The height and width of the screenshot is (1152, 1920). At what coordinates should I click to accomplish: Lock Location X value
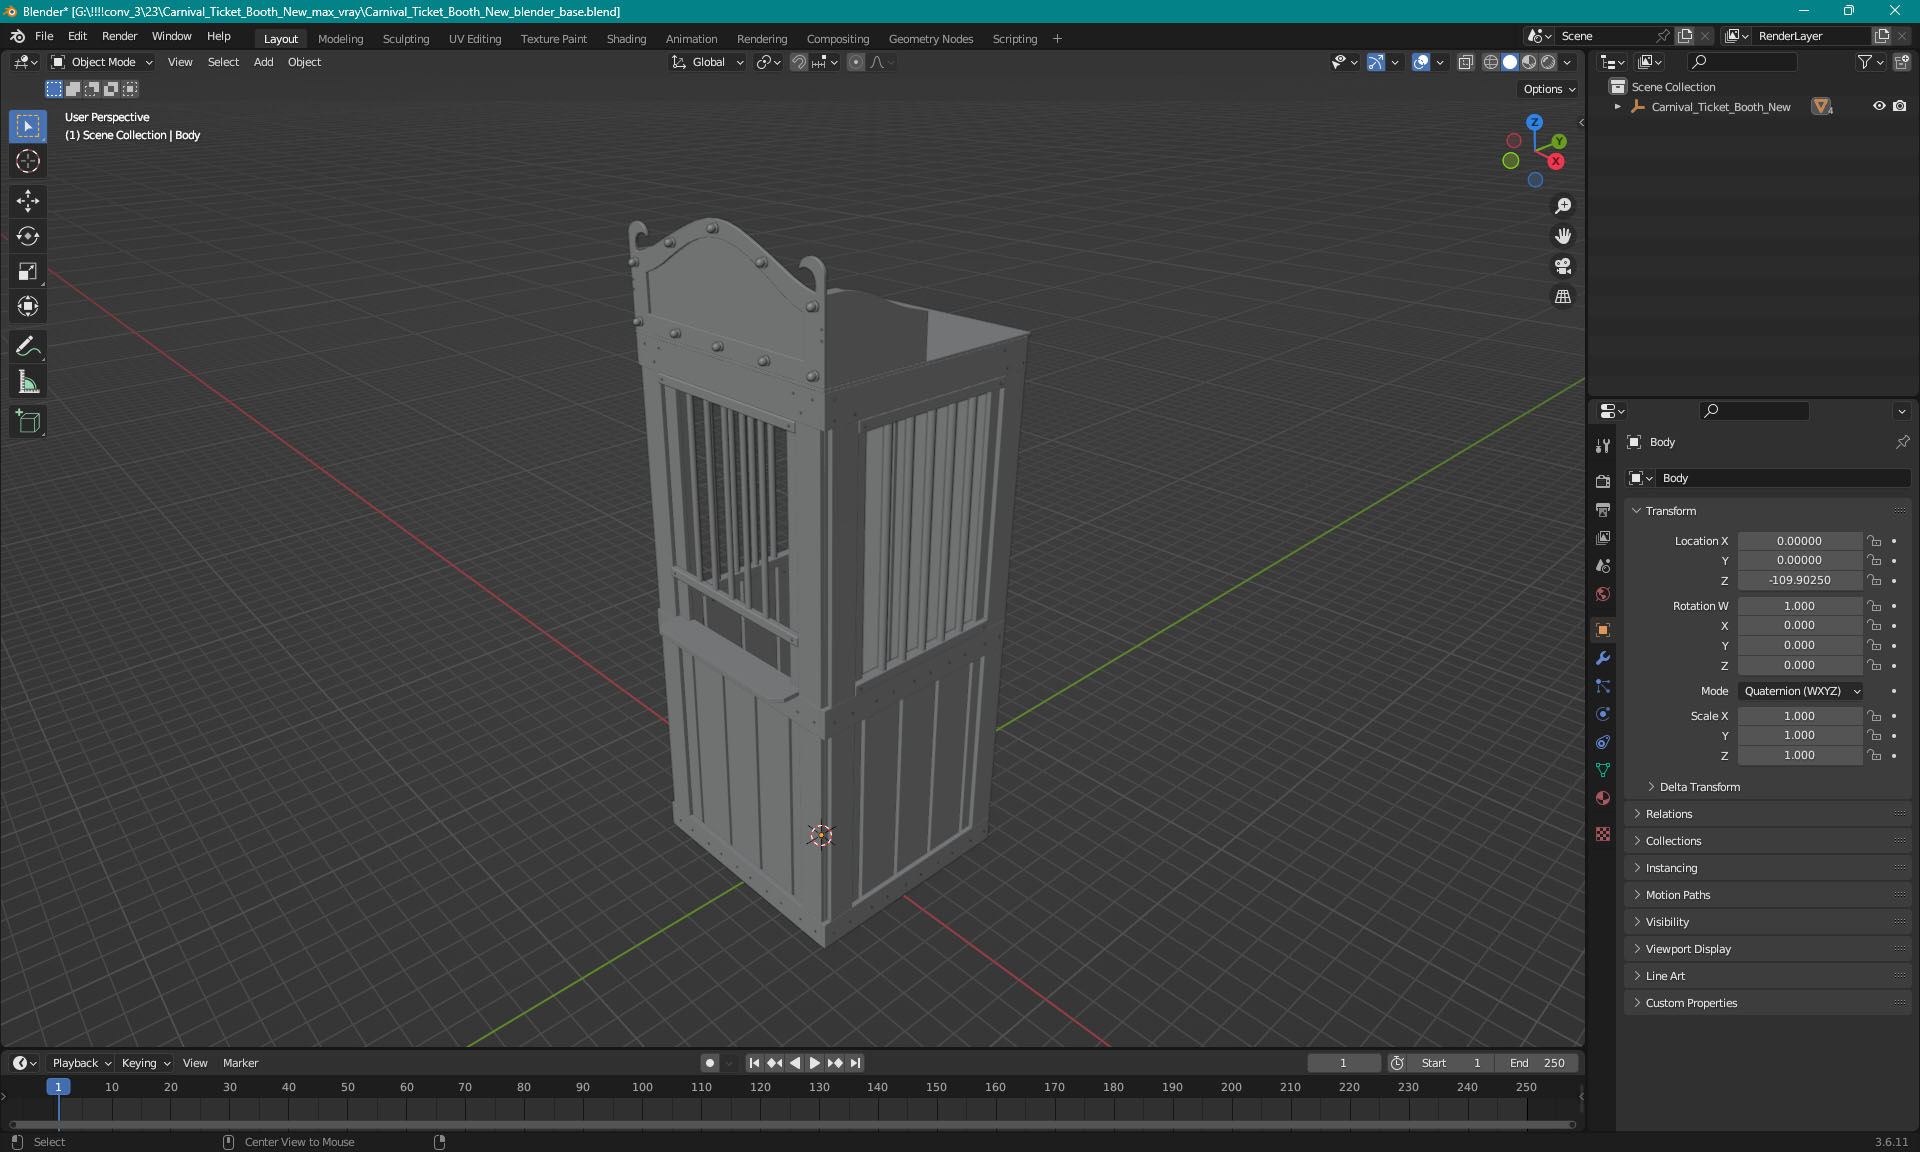tap(1874, 541)
